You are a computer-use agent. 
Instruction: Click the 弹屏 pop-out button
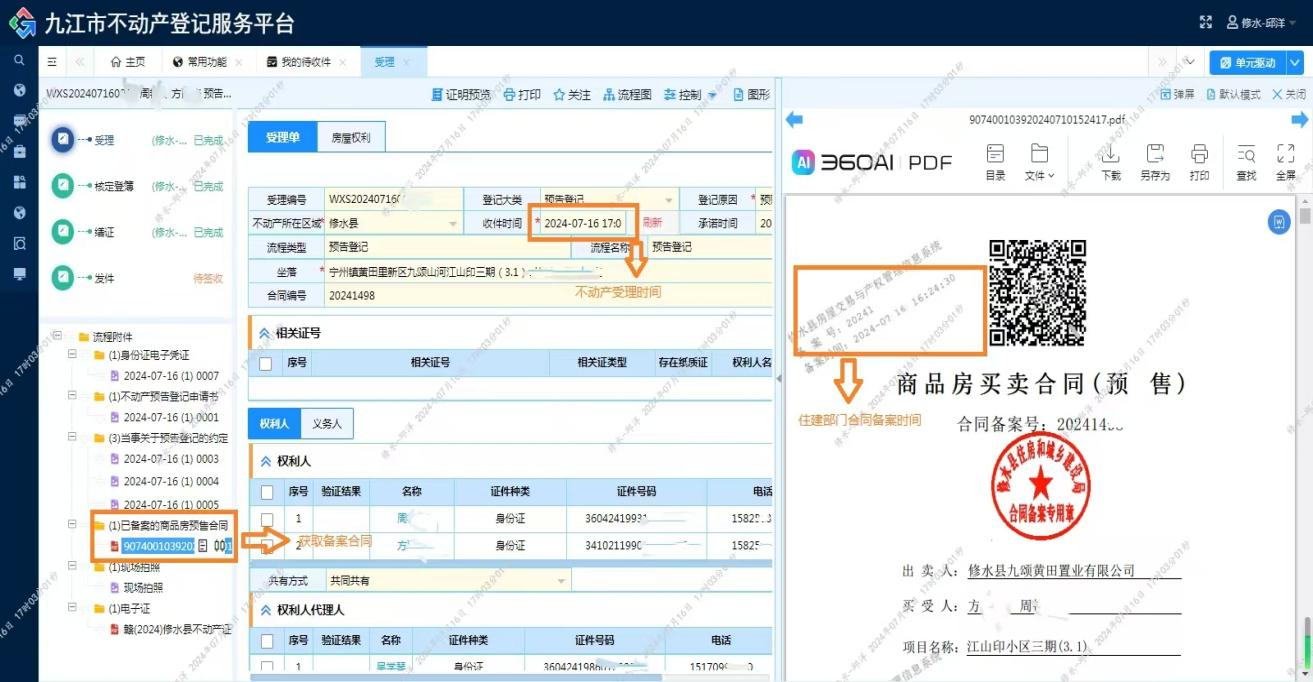coord(1177,94)
